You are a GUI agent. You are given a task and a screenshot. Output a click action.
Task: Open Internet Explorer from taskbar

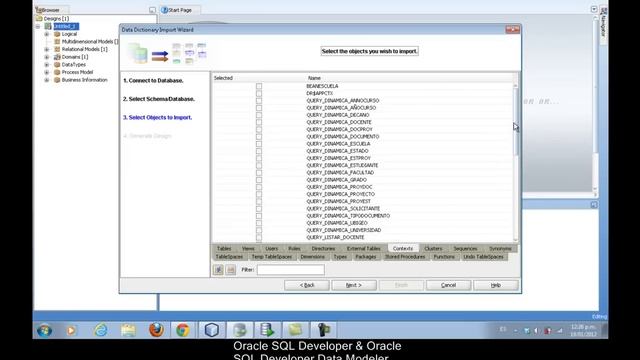point(100,330)
